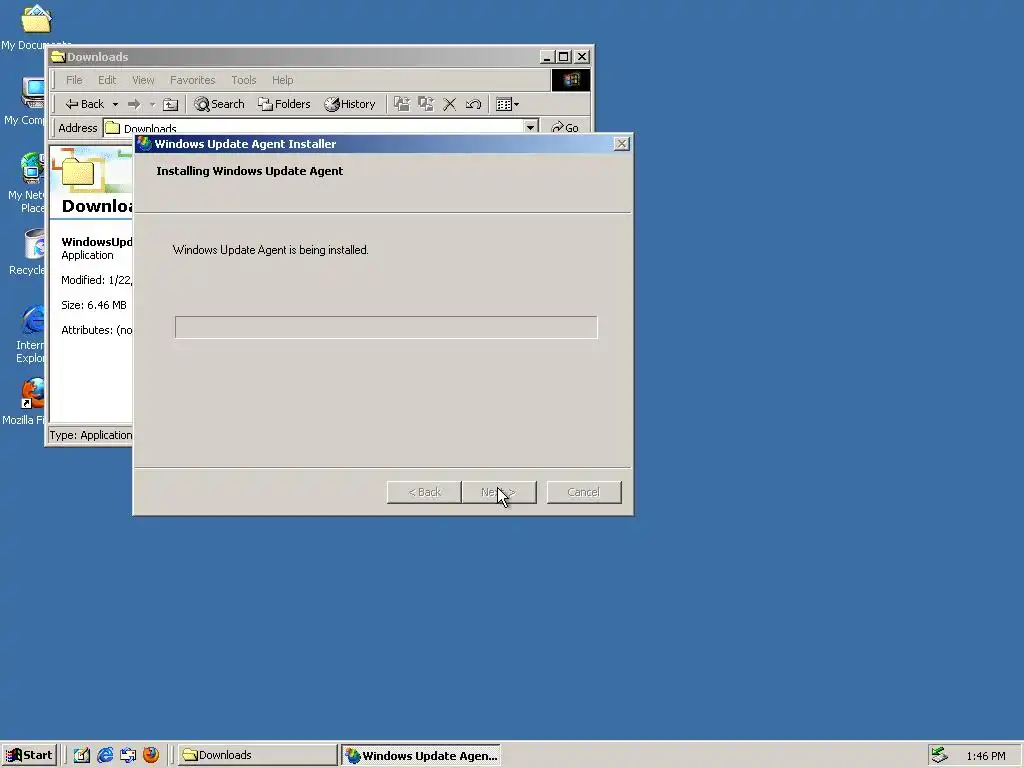Viewport: 1024px width, 768px height.
Task: Click the Outlook Express quick launch icon
Action: pyautogui.click(x=128, y=755)
